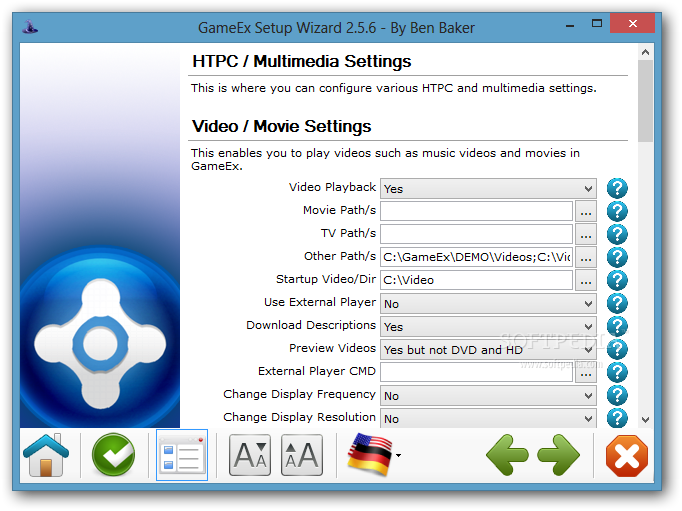The width and height of the screenshot is (682, 511).
Task: Open help for Other Path/s
Action: point(617,257)
